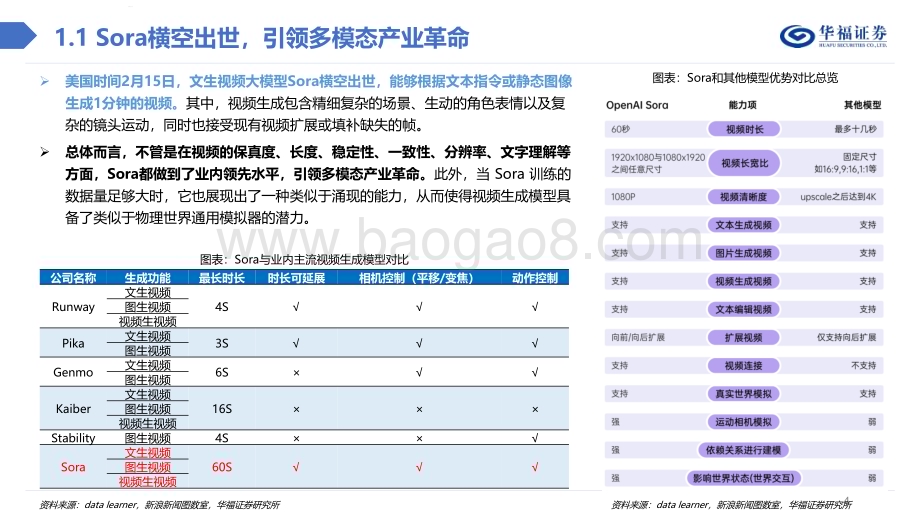Select the "最多十几秒" other-model value
The image size is (920, 518).
pyautogui.click(x=855, y=129)
